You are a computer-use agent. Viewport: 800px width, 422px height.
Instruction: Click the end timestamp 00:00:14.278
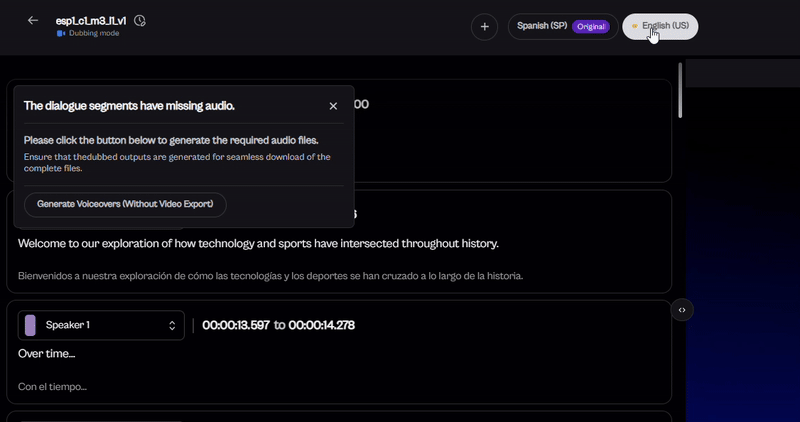pyautogui.click(x=321, y=325)
